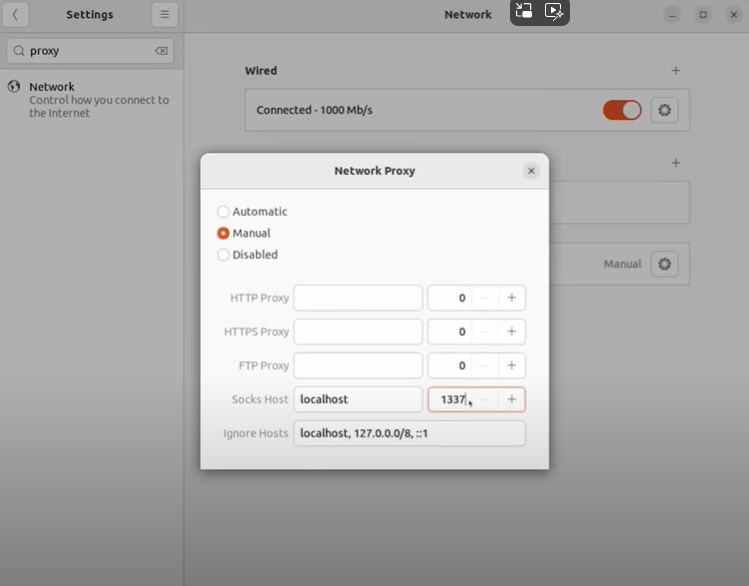Open Network Proxy gear settings
The image size is (749, 586).
pyautogui.click(x=664, y=264)
